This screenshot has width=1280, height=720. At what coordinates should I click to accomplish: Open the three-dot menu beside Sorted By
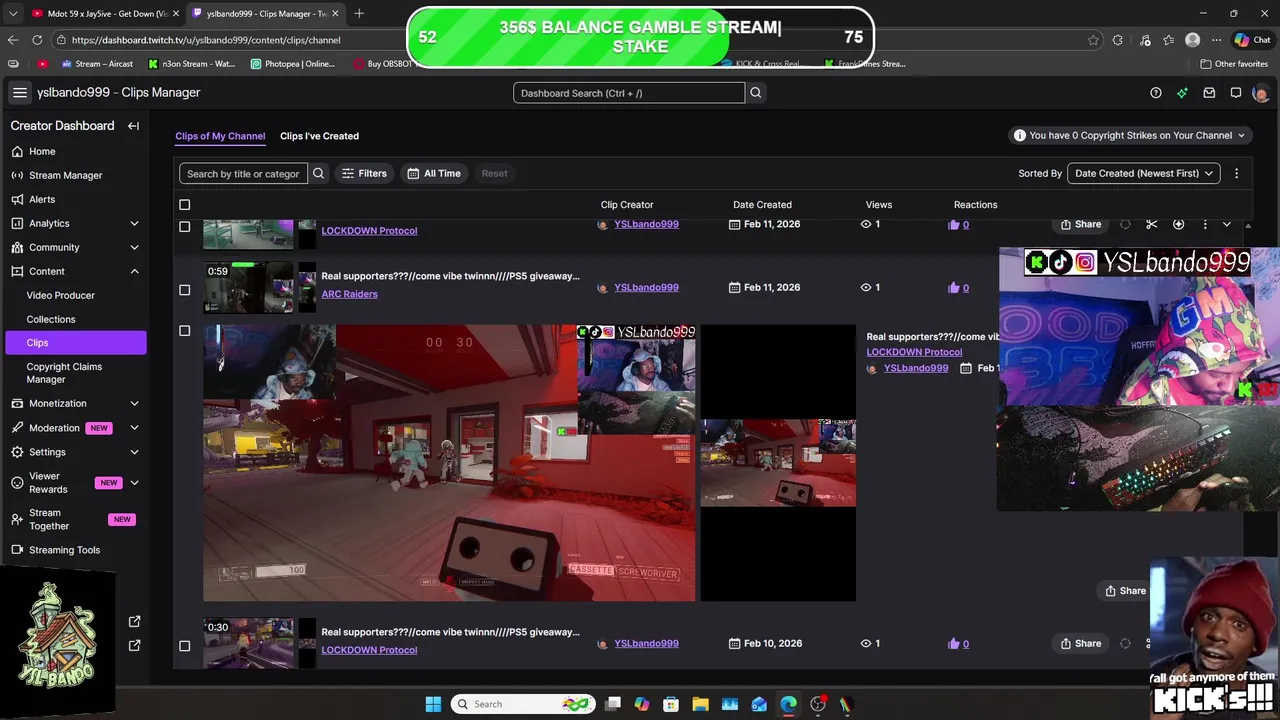tap(1236, 173)
